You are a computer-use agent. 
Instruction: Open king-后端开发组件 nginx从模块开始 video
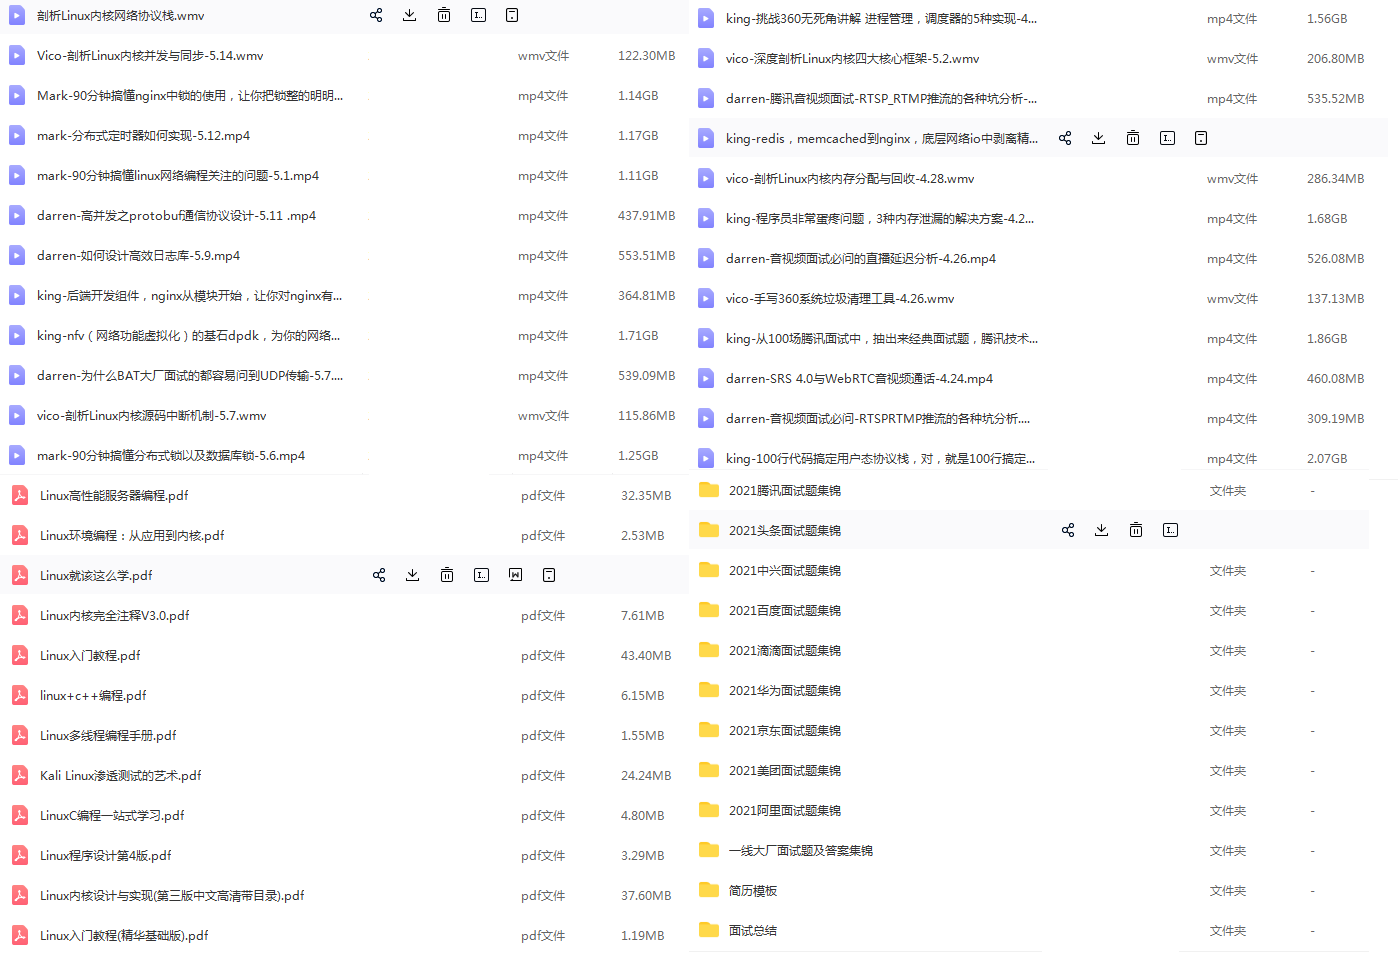tap(190, 295)
